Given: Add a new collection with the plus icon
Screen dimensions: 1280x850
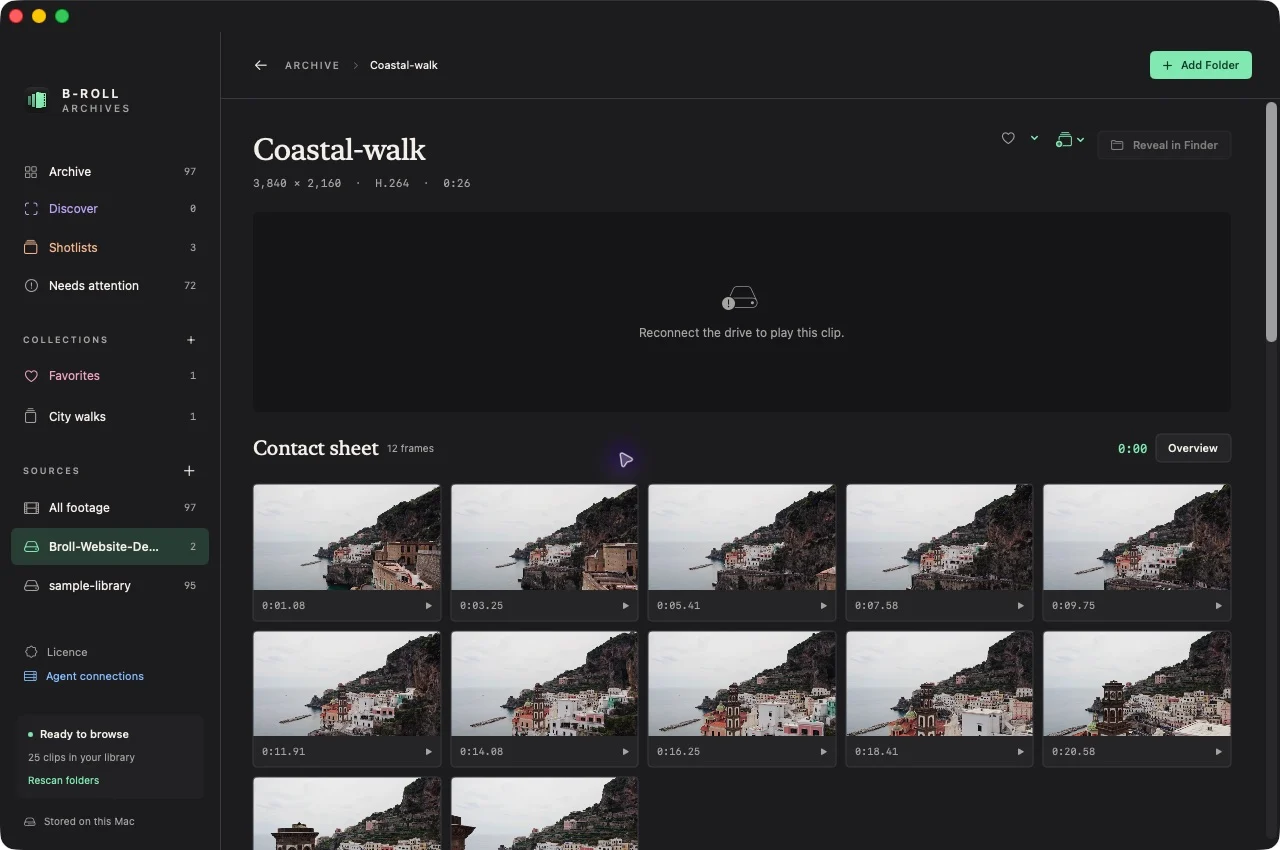Looking at the screenshot, I should (191, 340).
